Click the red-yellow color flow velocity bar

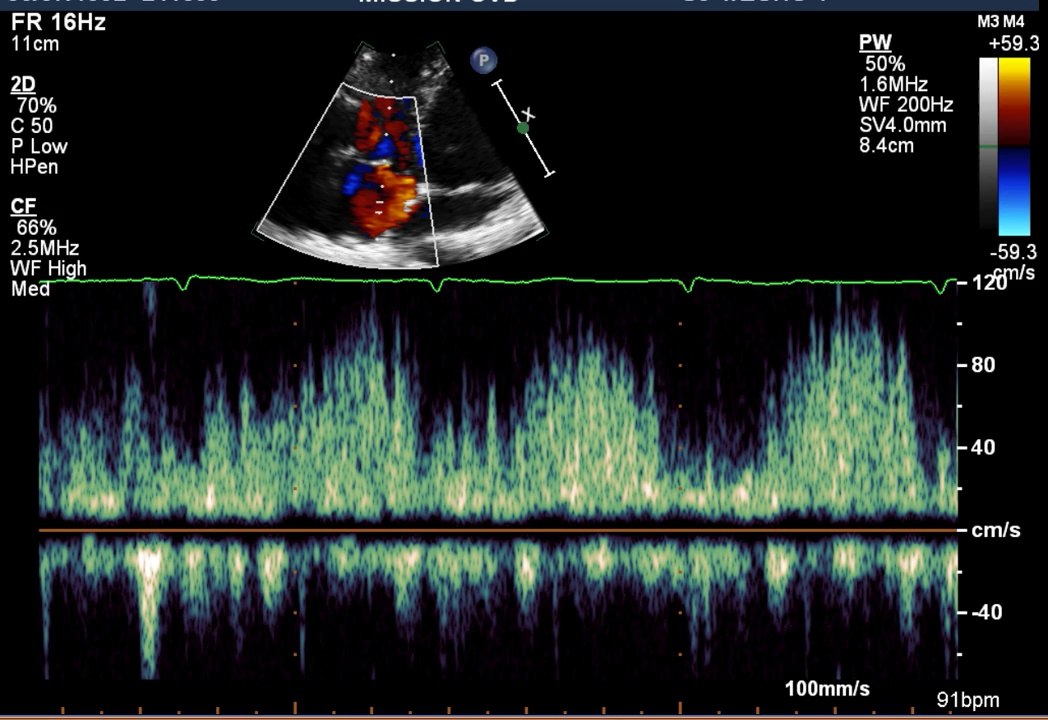coord(1014,102)
